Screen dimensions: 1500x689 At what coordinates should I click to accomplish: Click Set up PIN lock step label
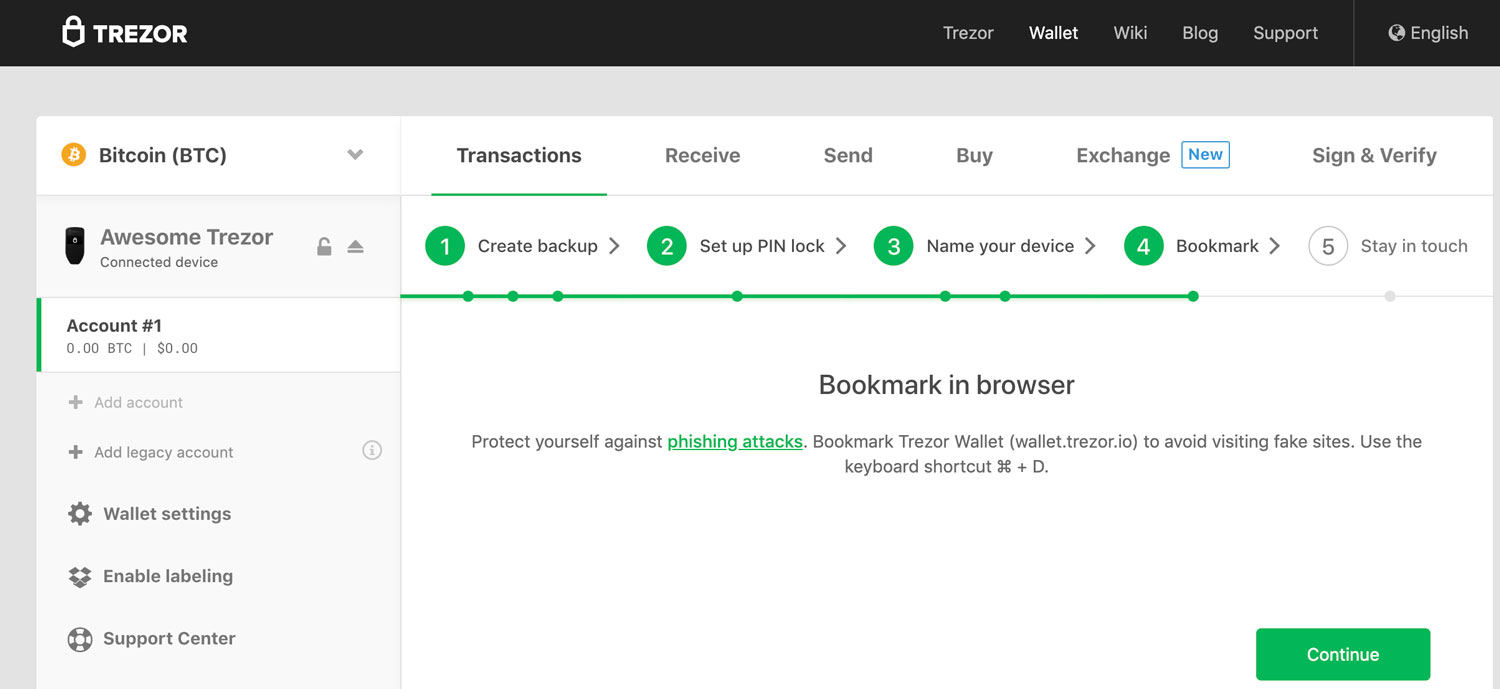(x=762, y=246)
